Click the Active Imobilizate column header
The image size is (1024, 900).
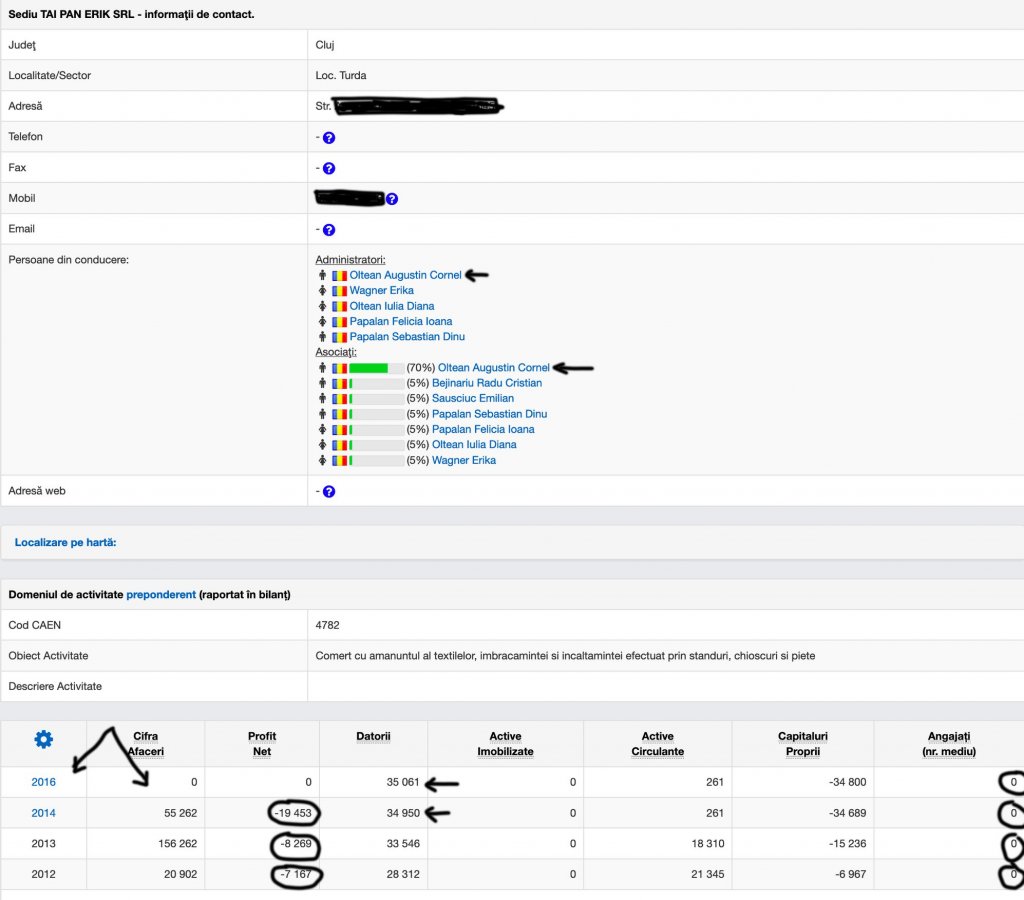(505, 744)
